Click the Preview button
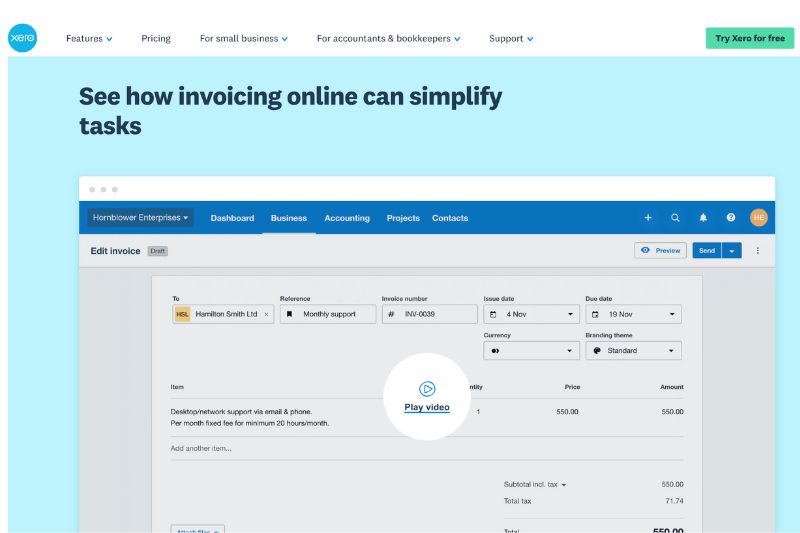800x533 pixels. click(660, 250)
